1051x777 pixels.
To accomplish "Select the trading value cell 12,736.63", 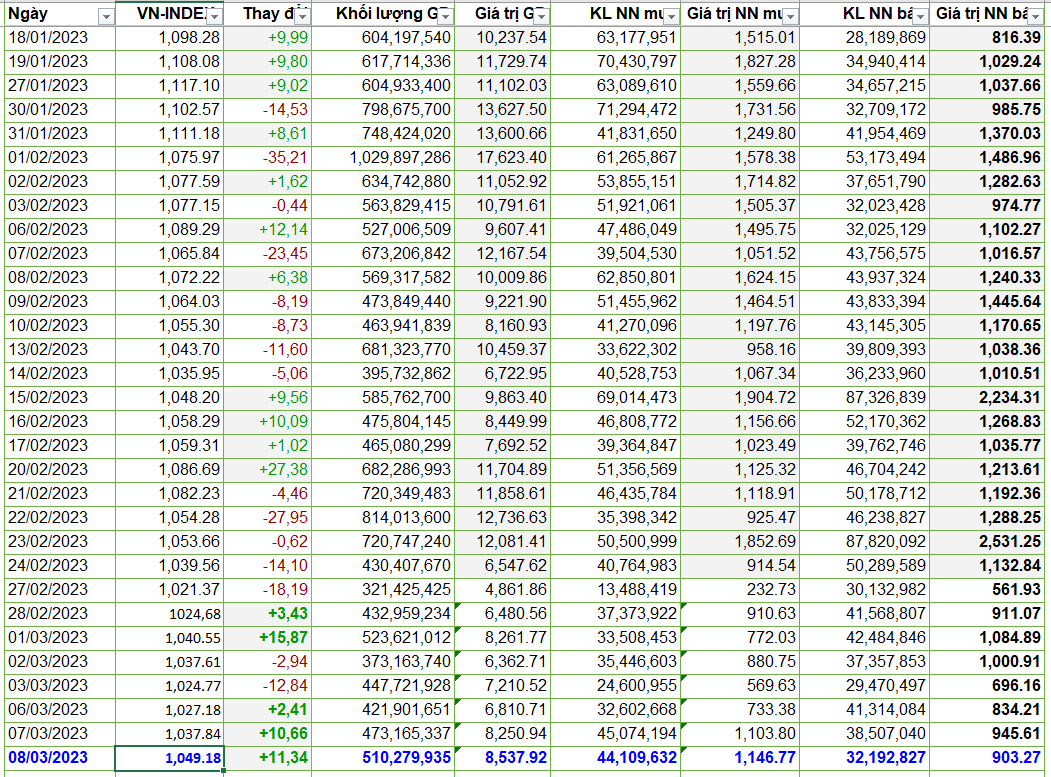I will (503, 518).
